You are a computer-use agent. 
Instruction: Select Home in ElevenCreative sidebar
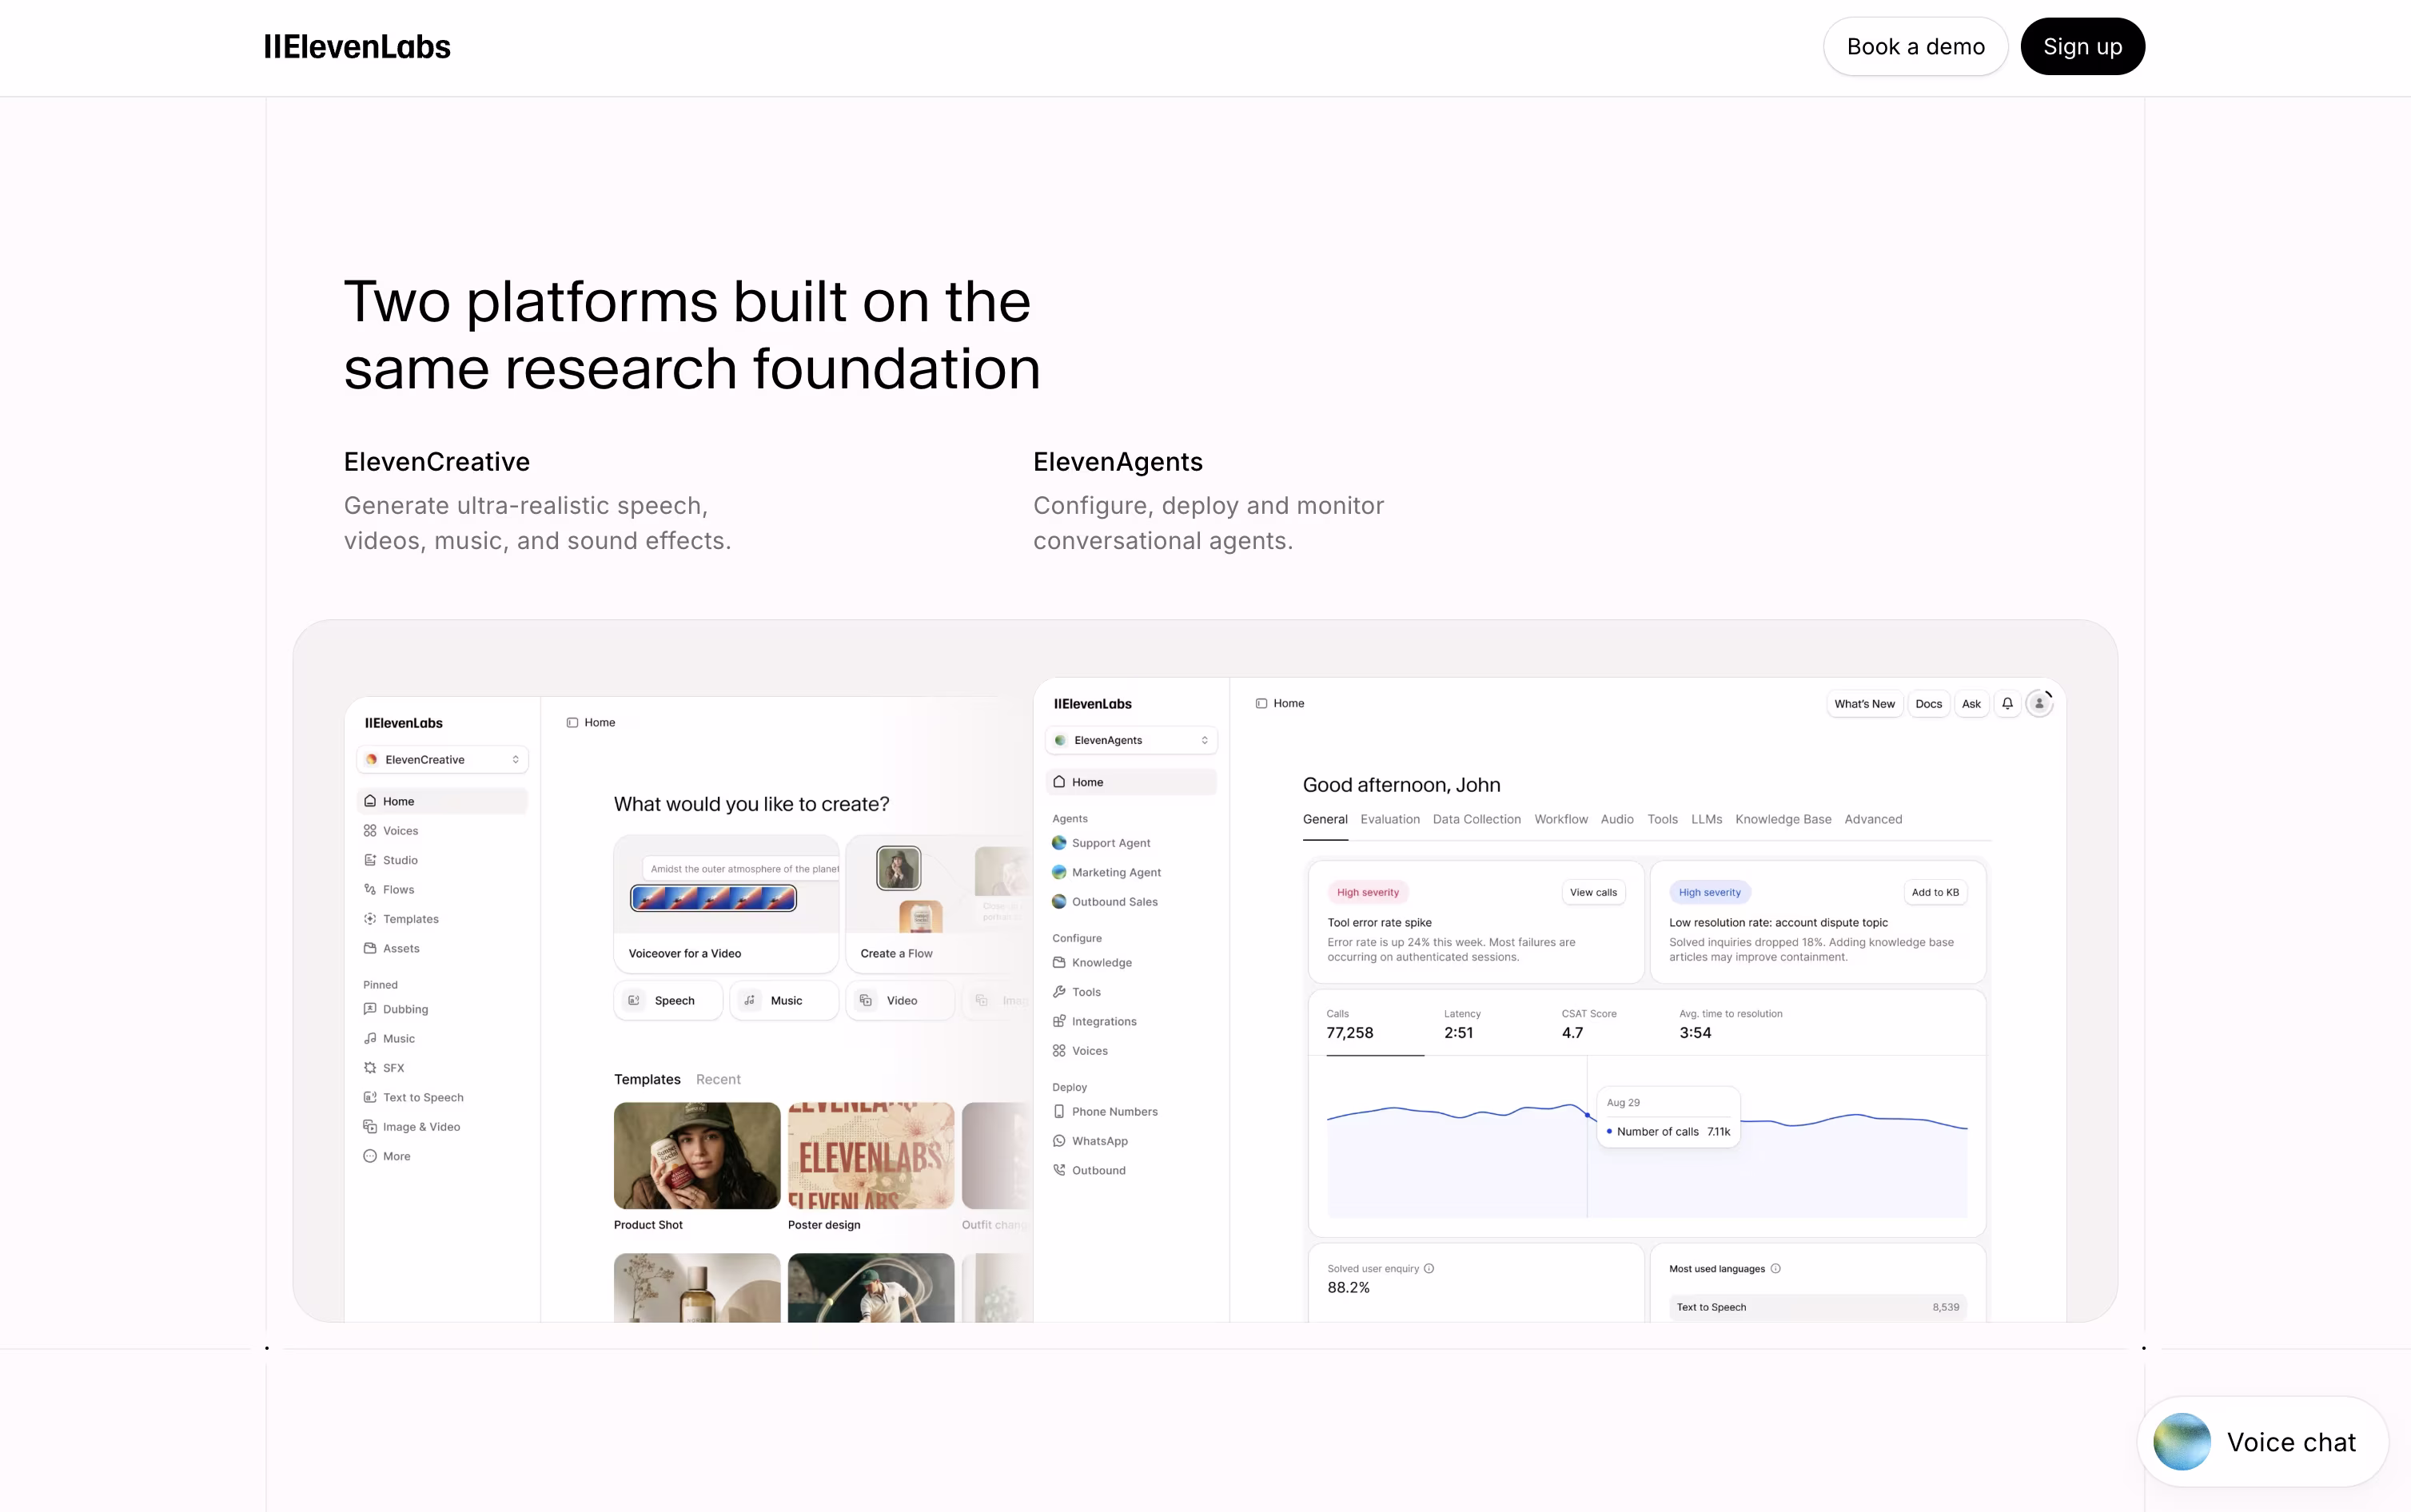click(442, 801)
